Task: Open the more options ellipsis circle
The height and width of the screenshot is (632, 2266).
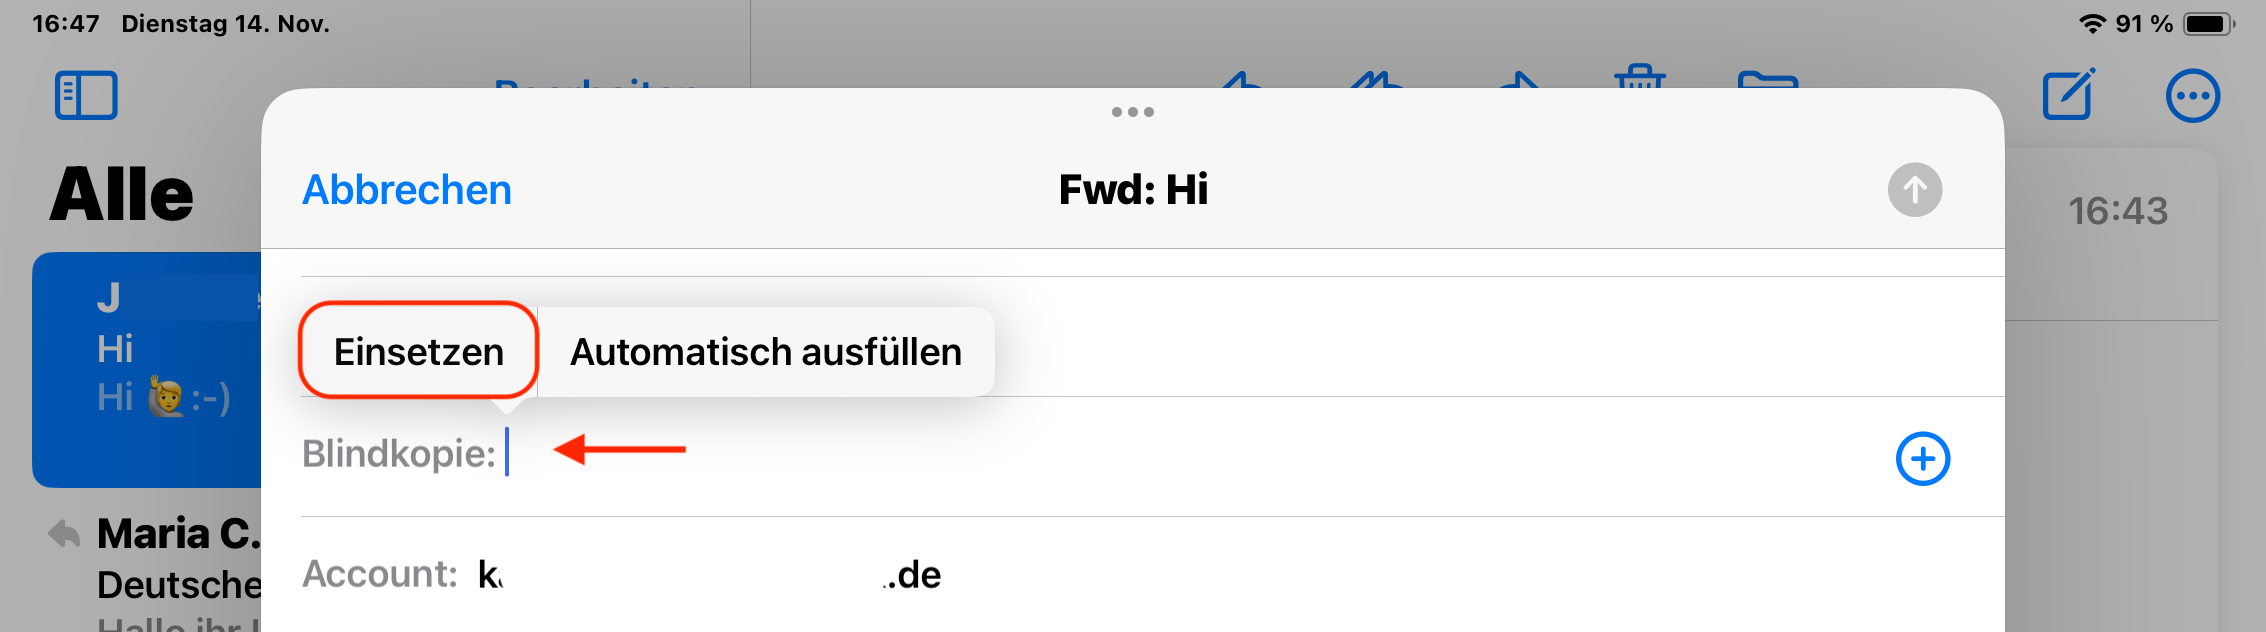Action: [2192, 97]
